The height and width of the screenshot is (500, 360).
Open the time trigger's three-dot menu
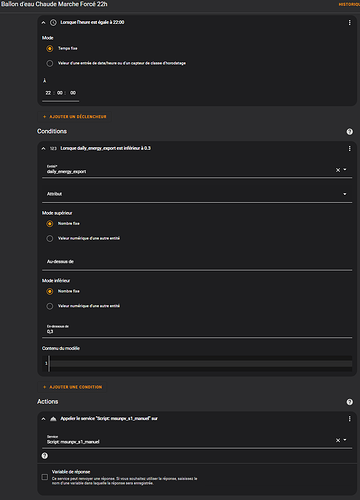pos(349,22)
